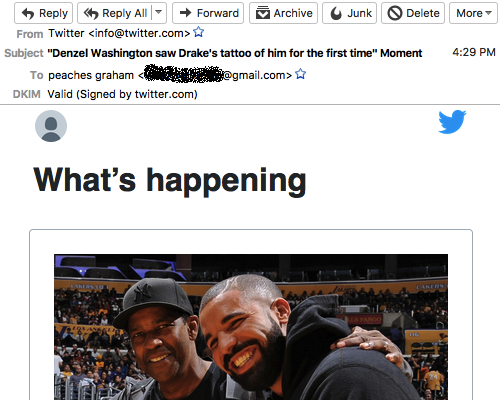Click the recipient name peaches graham
The width and height of the screenshot is (500, 400).
91,75
